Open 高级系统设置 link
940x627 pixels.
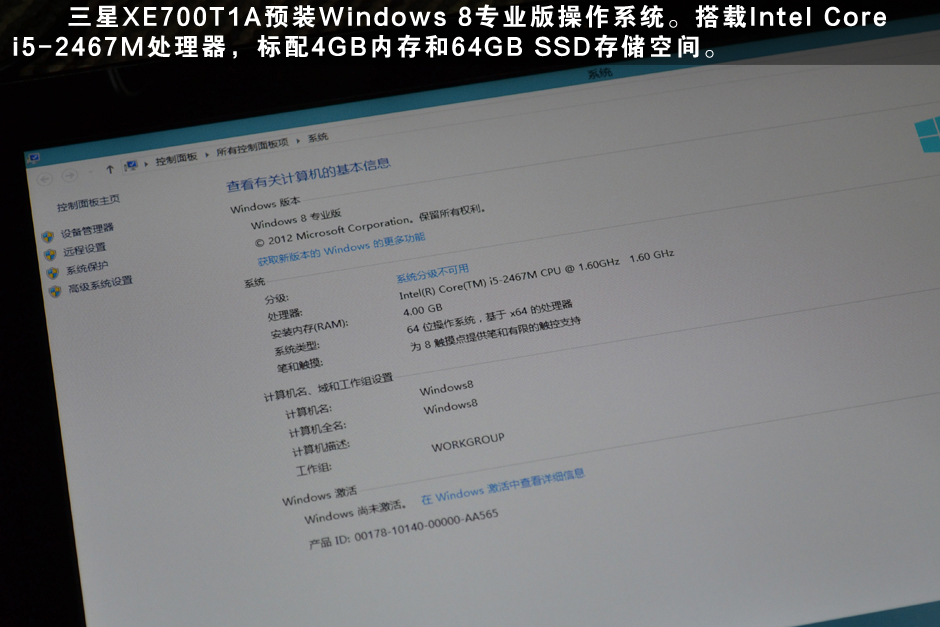[100, 284]
